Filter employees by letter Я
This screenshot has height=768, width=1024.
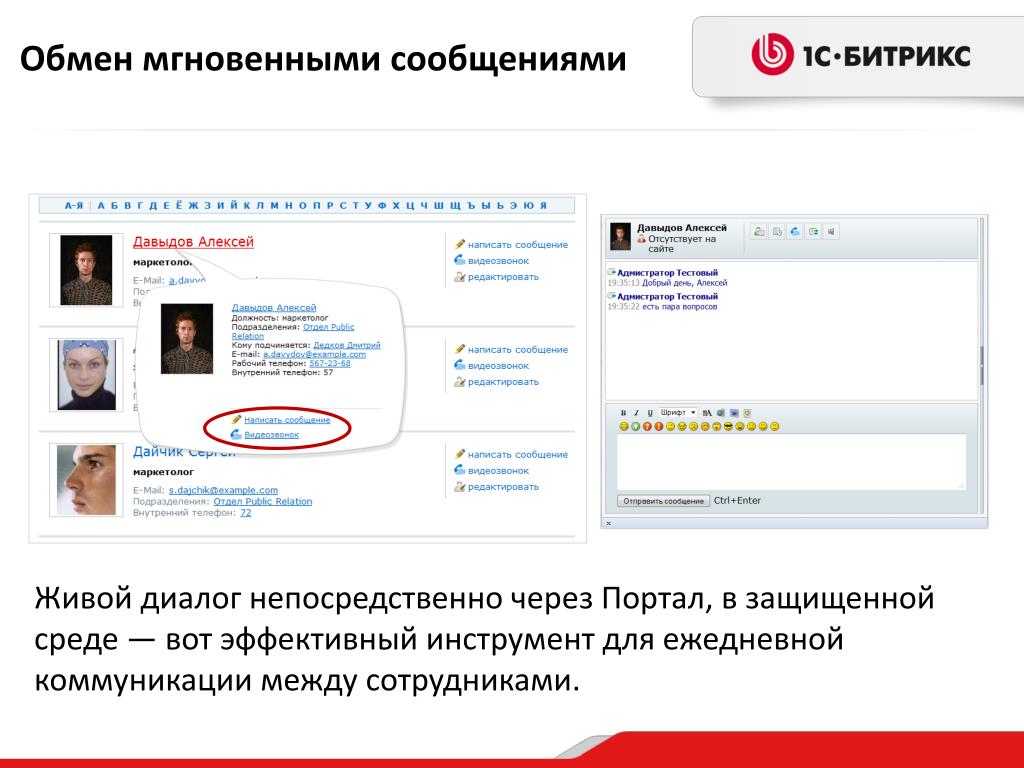pyautogui.click(x=543, y=205)
